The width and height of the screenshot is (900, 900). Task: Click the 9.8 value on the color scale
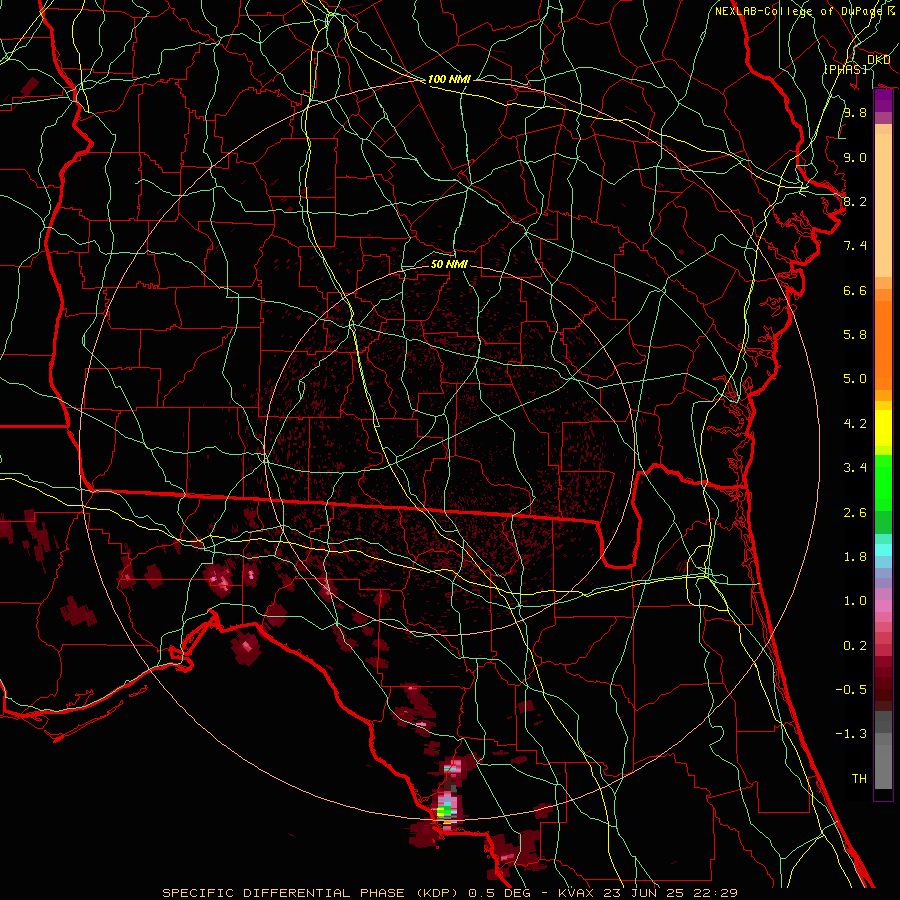855,112
